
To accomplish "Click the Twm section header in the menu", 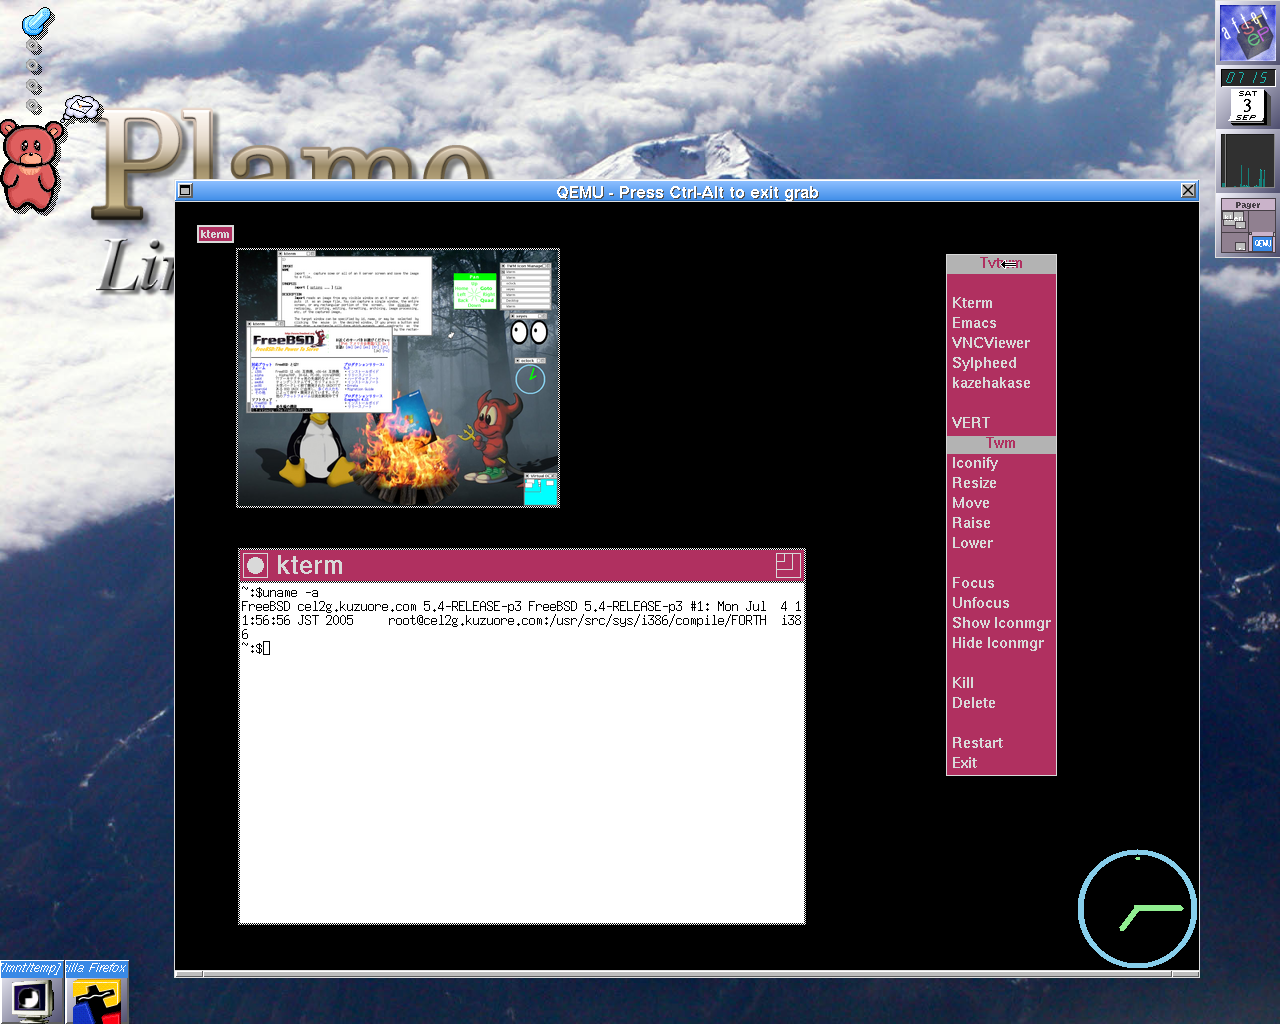I will tap(1001, 443).
